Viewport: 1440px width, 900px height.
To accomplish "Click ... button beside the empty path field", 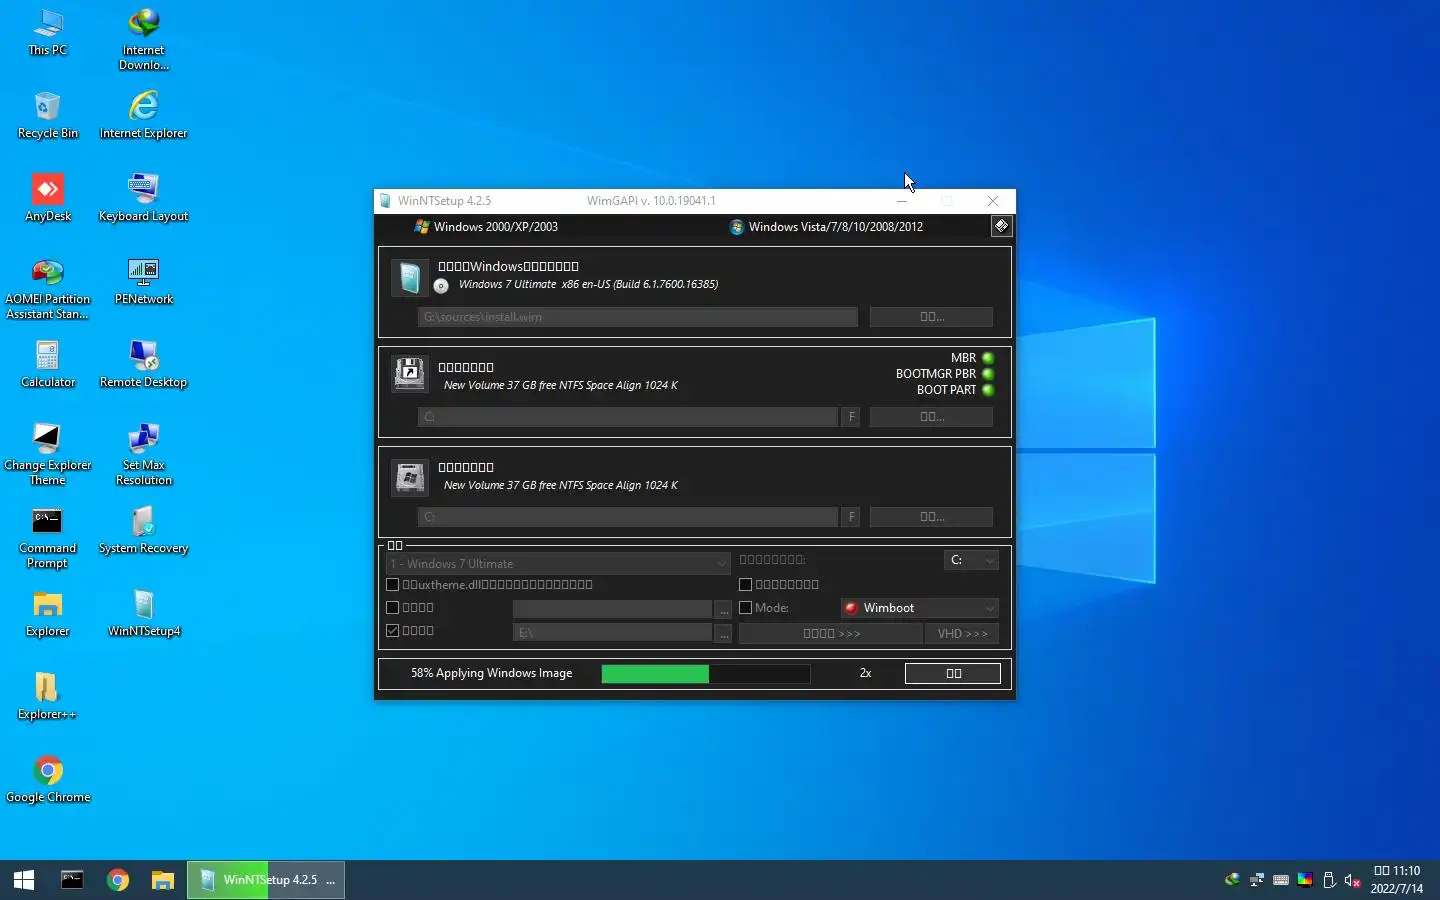I will click(724, 610).
